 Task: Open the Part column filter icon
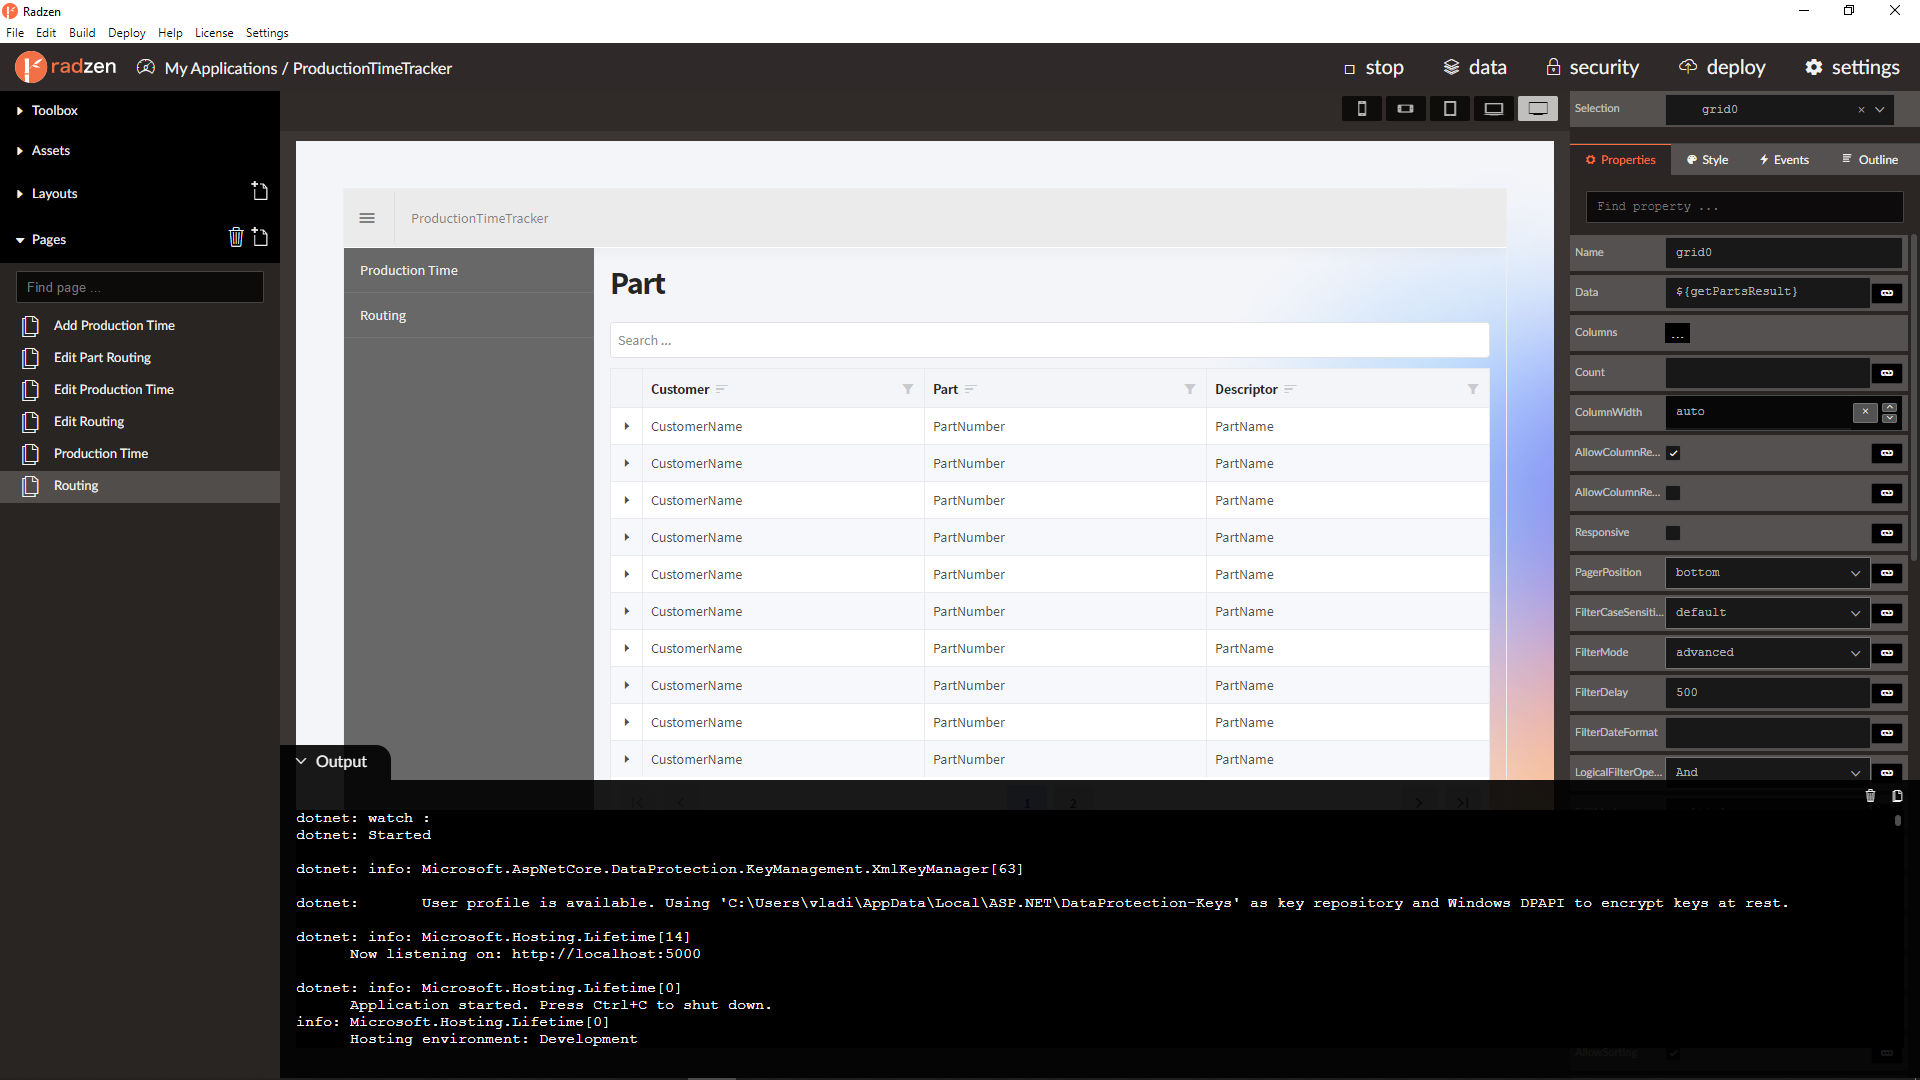1190,389
